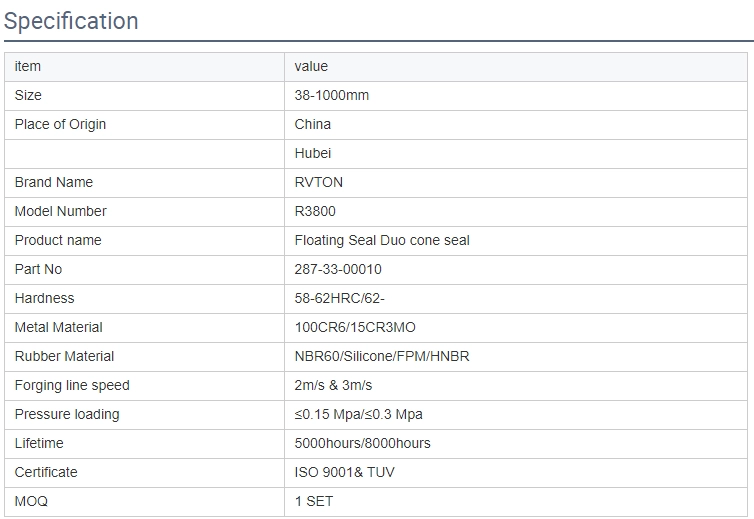Select metal material 100CR6/15CR3MO
754x519 pixels.
point(355,327)
